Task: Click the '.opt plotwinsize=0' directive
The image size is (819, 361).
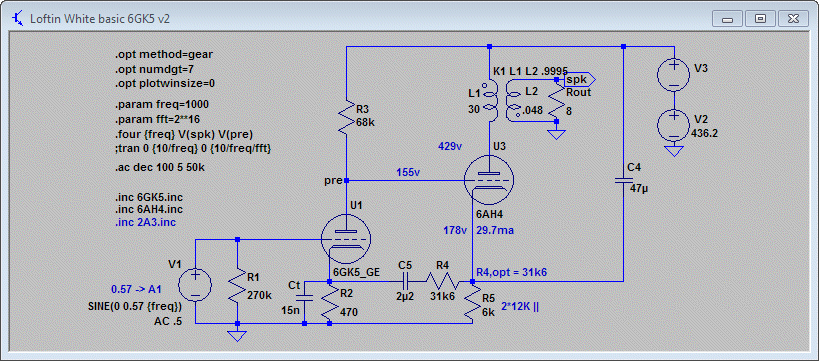Action: (166, 83)
